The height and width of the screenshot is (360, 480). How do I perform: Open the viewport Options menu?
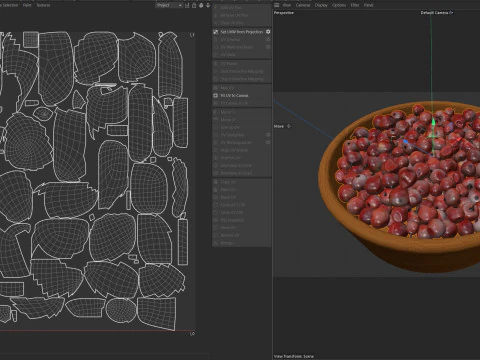coord(339,5)
